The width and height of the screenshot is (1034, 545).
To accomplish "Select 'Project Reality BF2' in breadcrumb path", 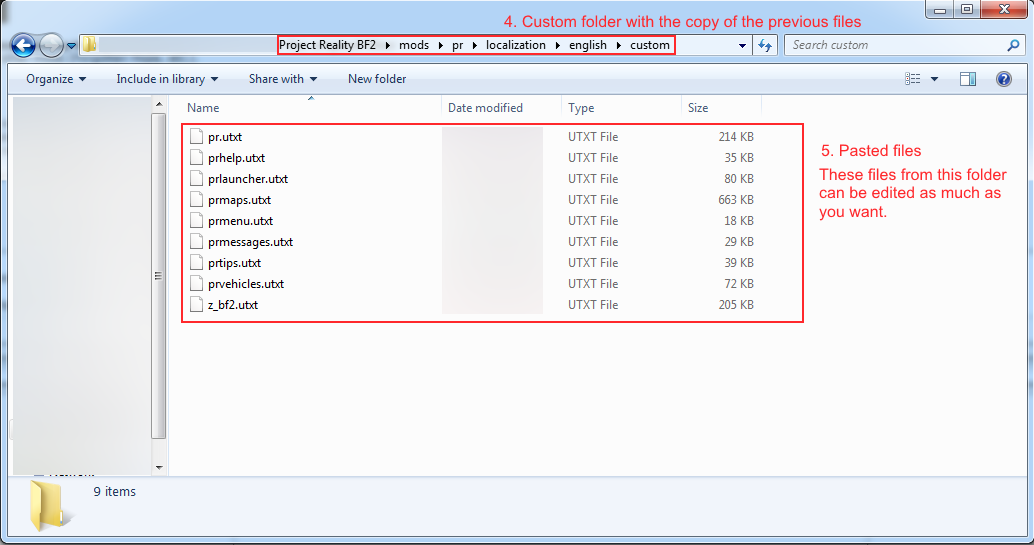I will coord(327,45).
